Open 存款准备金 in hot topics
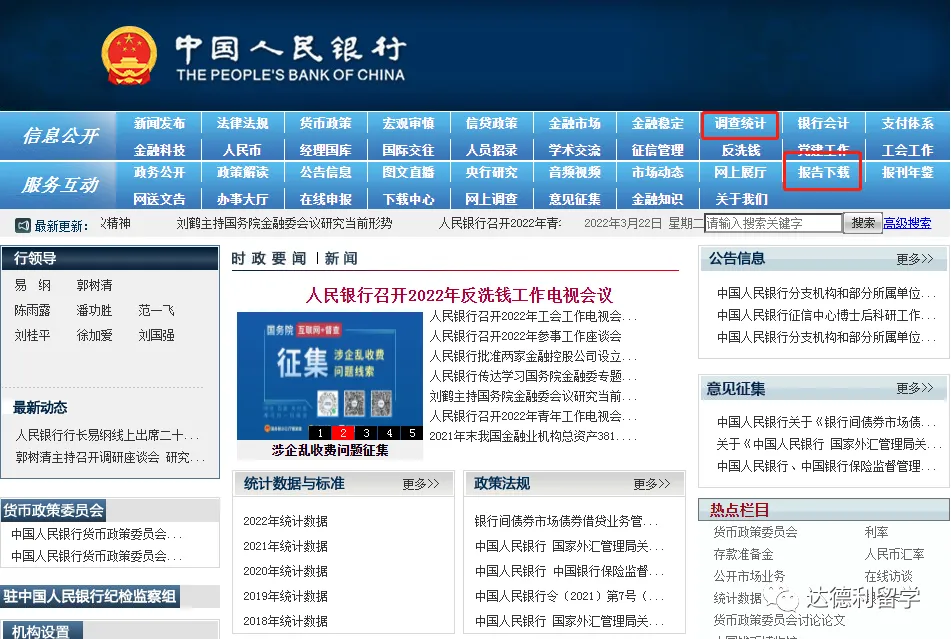This screenshot has width=951, height=639. coord(743,554)
